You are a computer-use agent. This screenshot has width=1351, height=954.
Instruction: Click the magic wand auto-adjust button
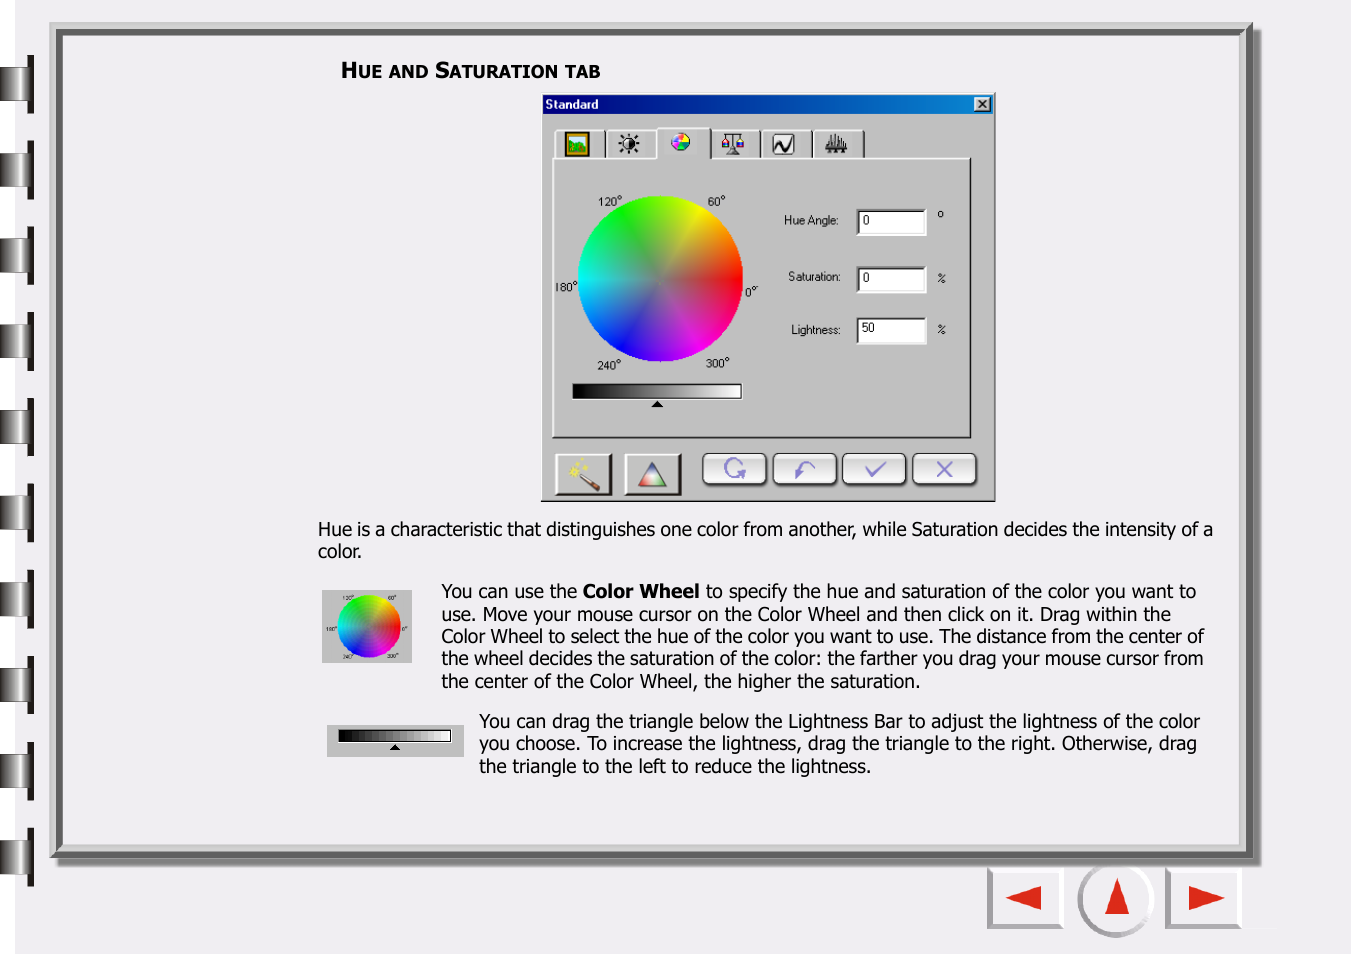pyautogui.click(x=583, y=474)
